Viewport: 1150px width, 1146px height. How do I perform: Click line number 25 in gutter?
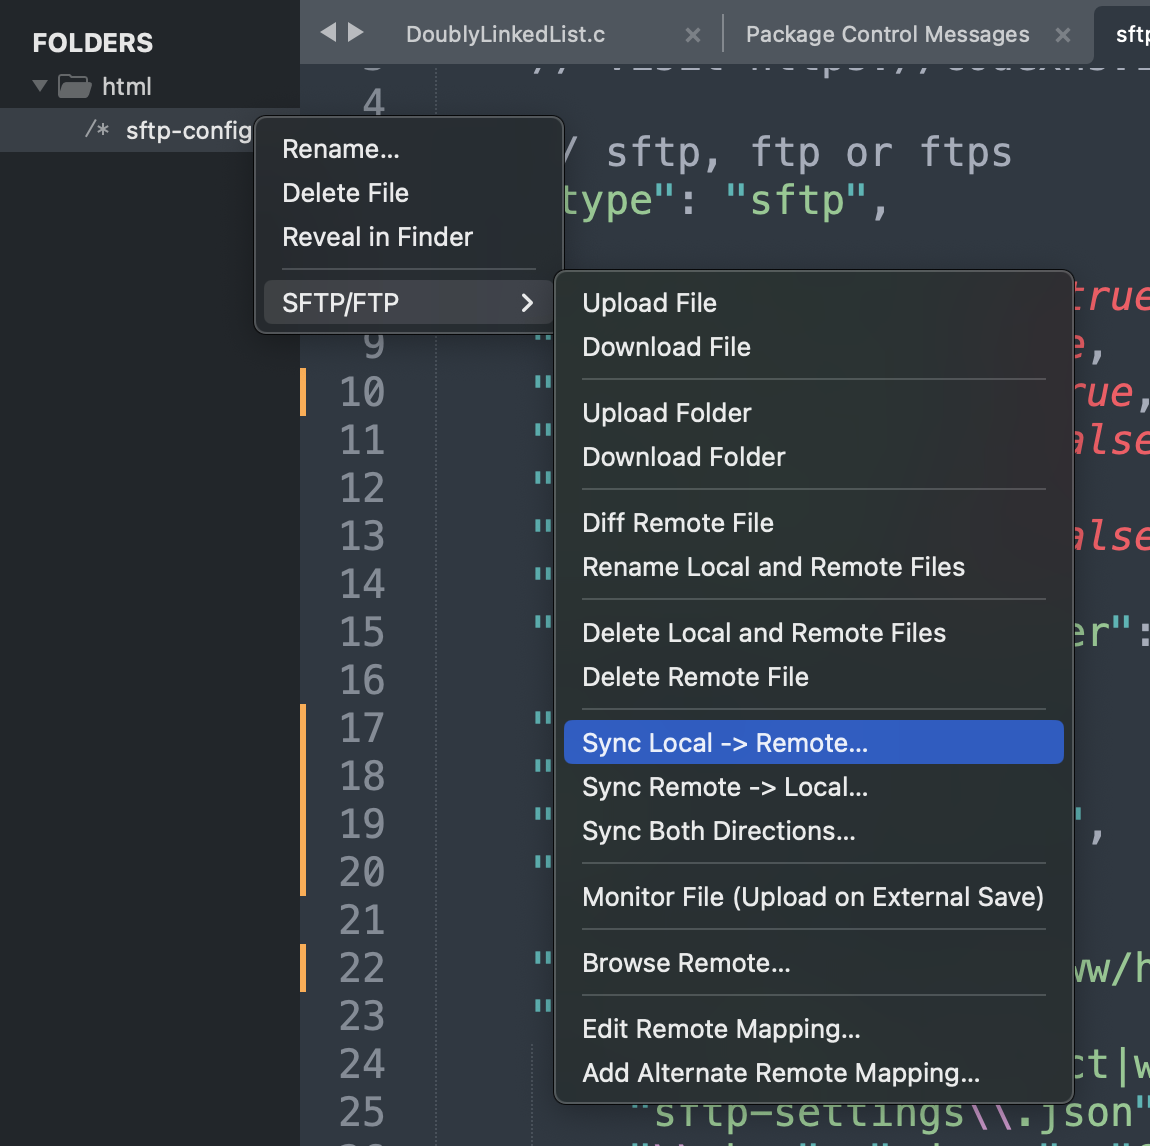(x=362, y=1111)
